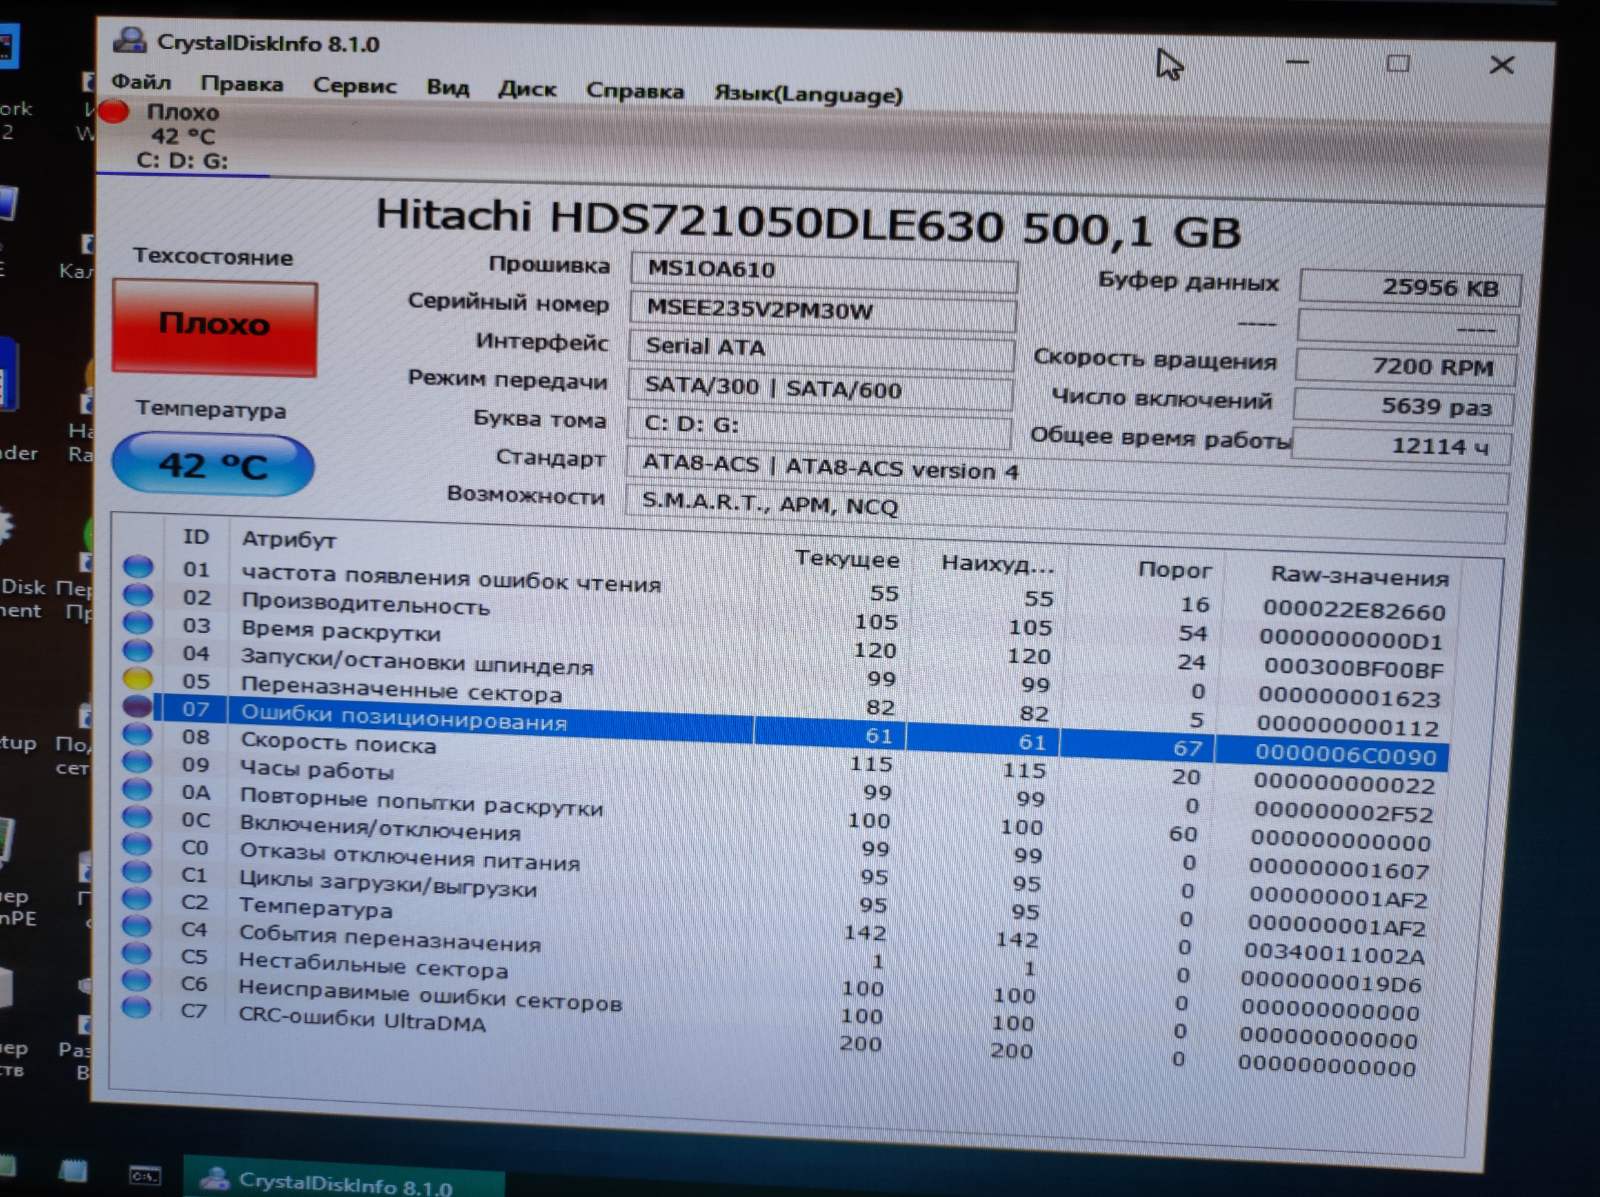Open the Сервис menu

[x=354, y=85]
